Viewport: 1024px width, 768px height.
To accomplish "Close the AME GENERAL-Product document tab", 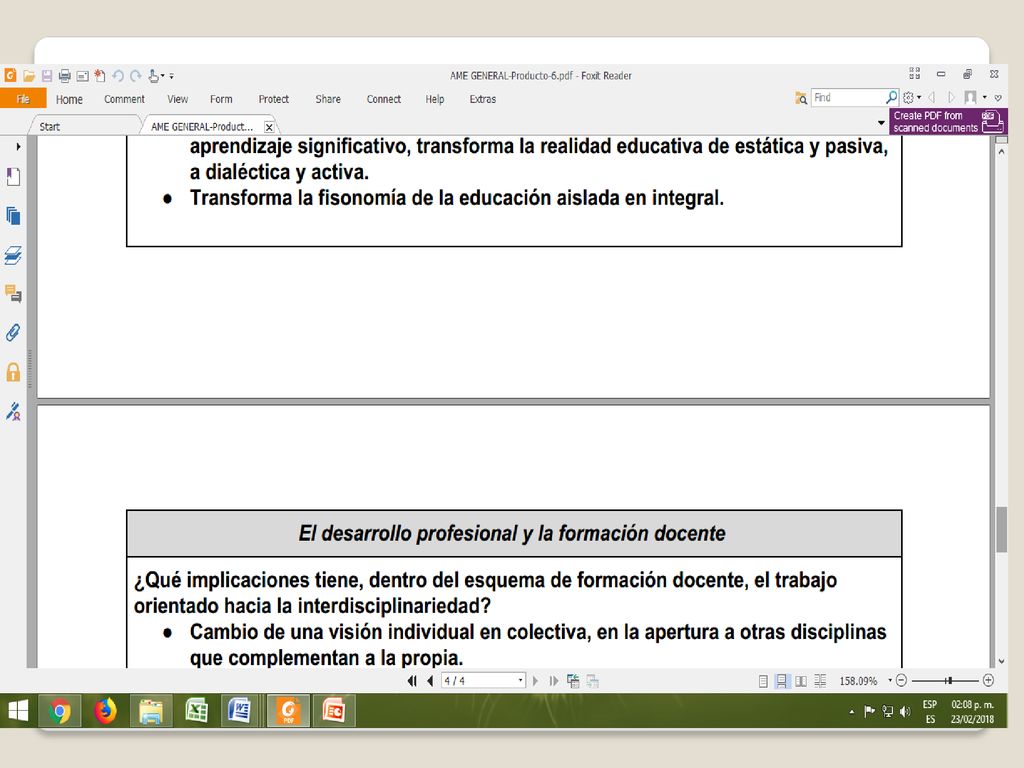I will pos(268,127).
